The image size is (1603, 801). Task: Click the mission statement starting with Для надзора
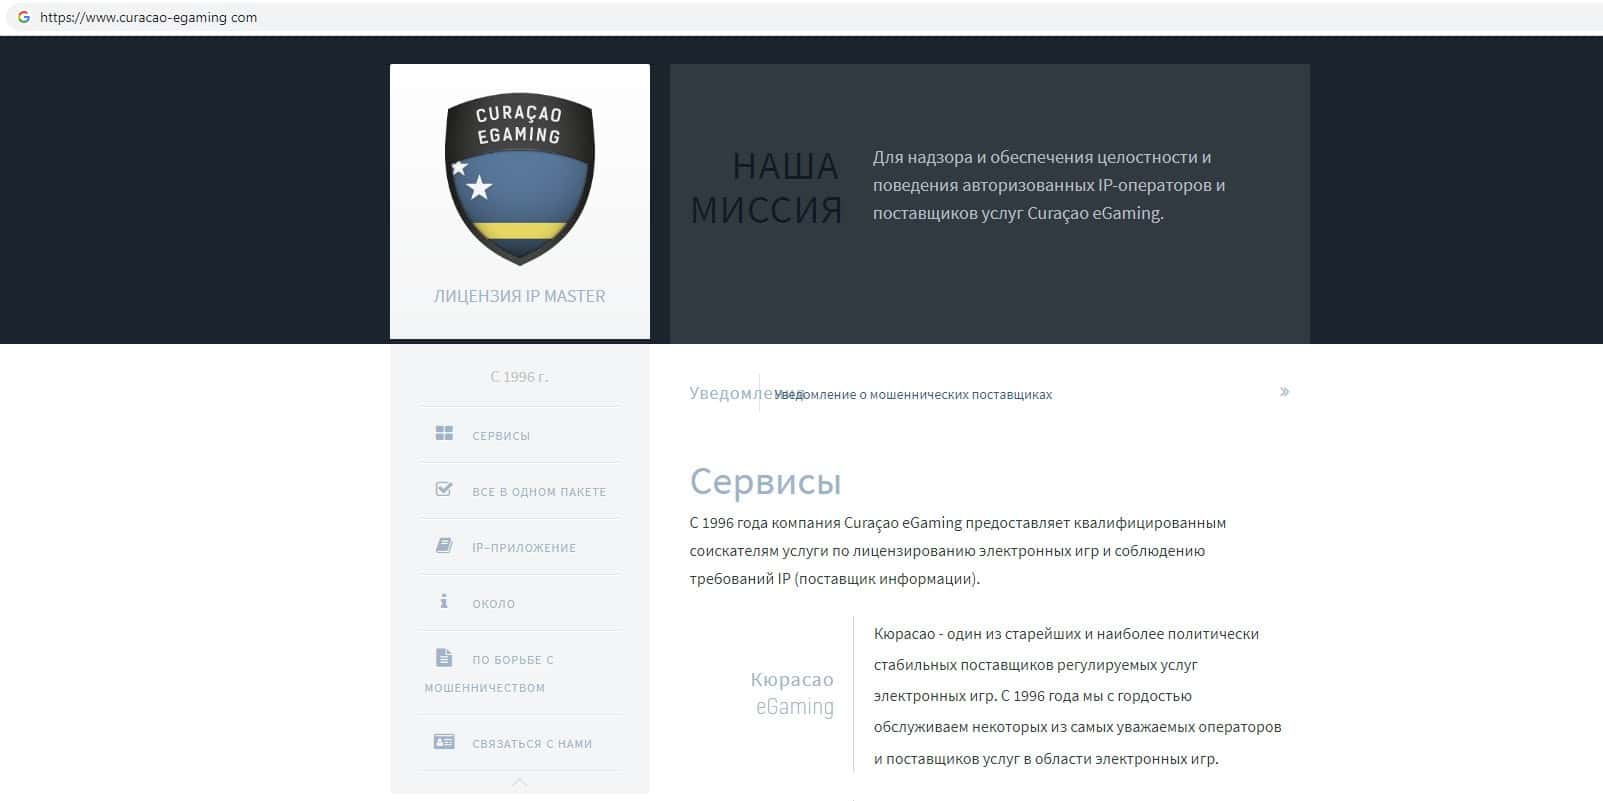[x=1049, y=185]
